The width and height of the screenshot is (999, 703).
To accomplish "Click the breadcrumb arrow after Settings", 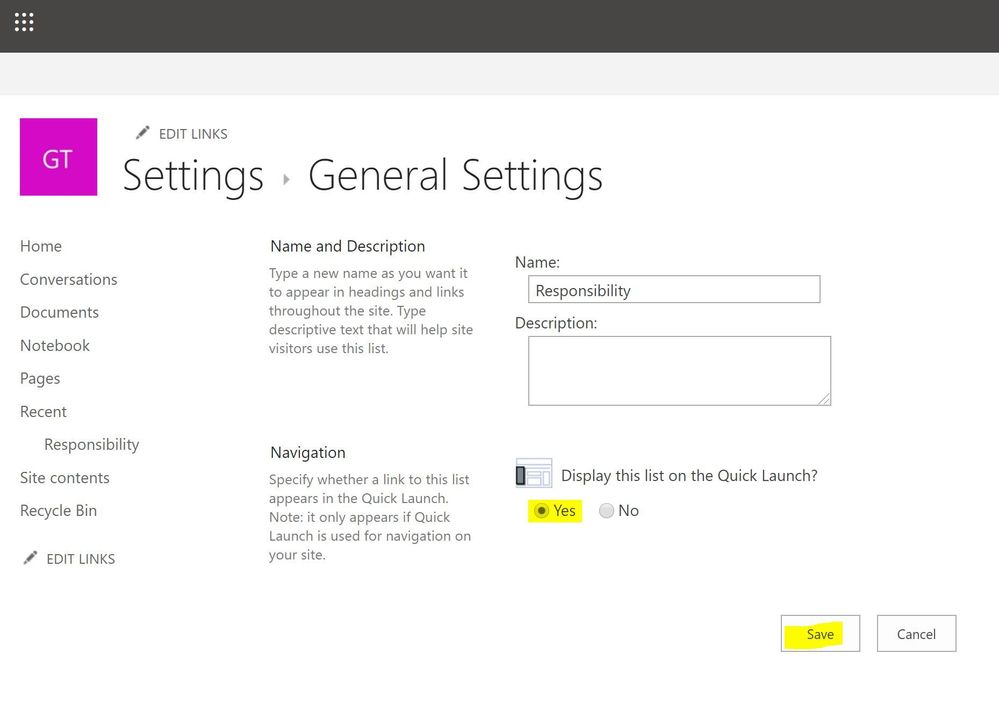I will click(286, 180).
